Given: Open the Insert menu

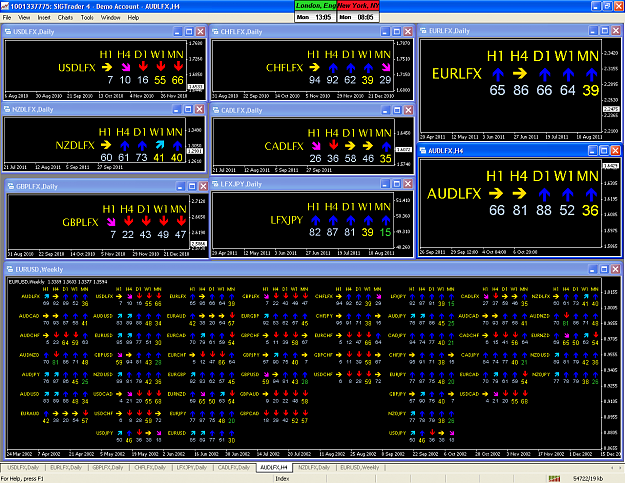Looking at the screenshot, I should pos(44,18).
